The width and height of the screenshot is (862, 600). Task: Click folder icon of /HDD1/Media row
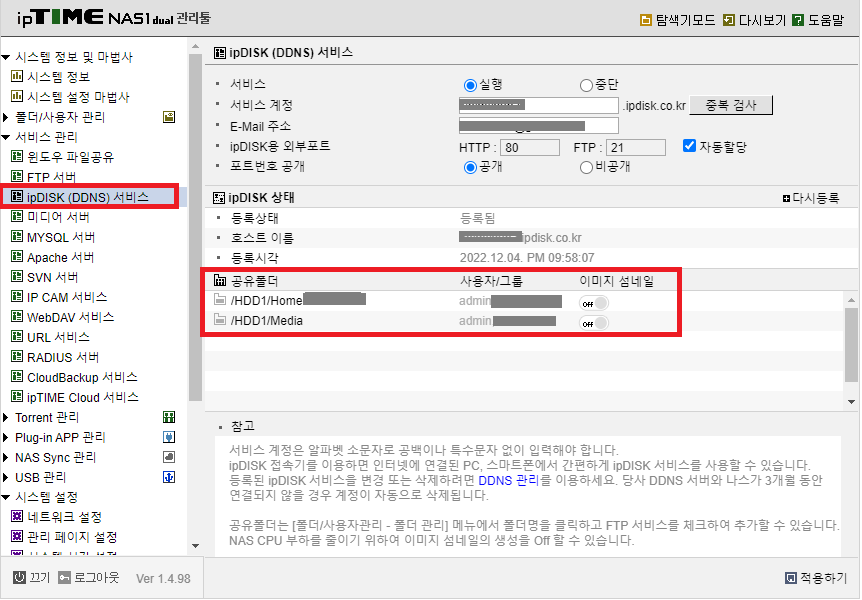click(220, 320)
